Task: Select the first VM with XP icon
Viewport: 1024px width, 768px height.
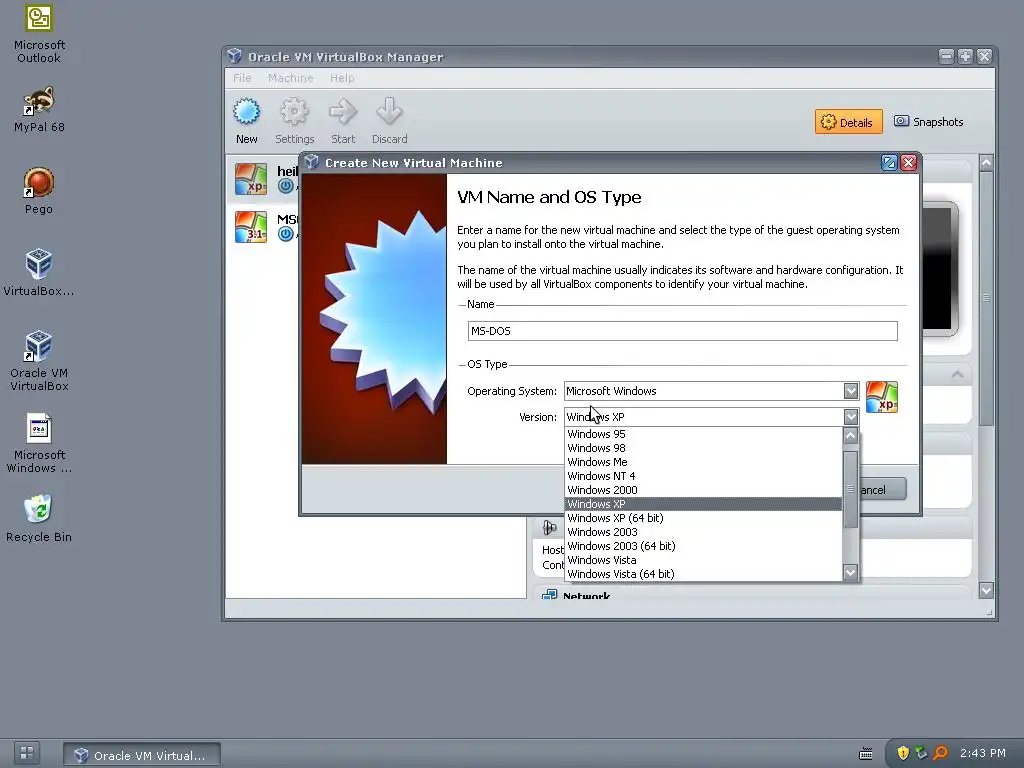Action: (251, 179)
